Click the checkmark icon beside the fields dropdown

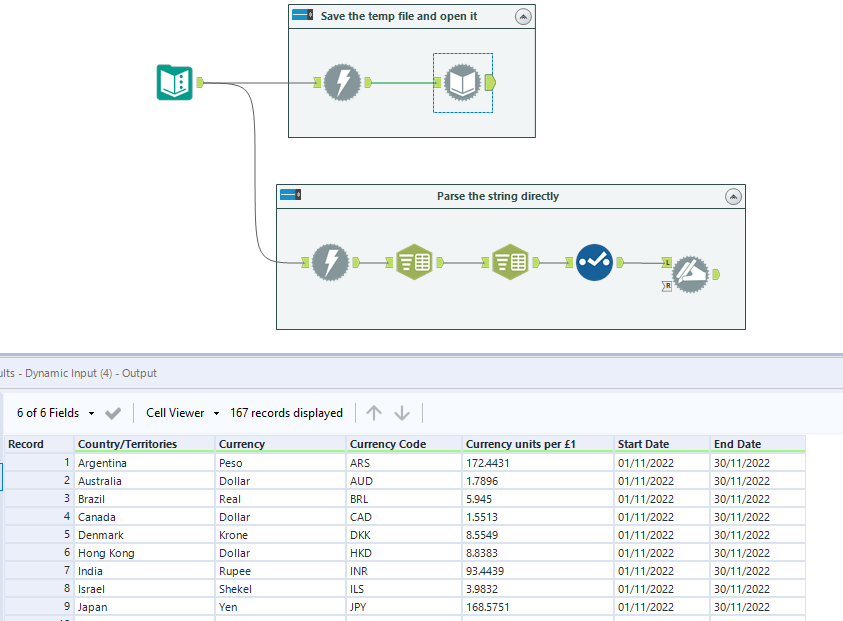point(113,412)
